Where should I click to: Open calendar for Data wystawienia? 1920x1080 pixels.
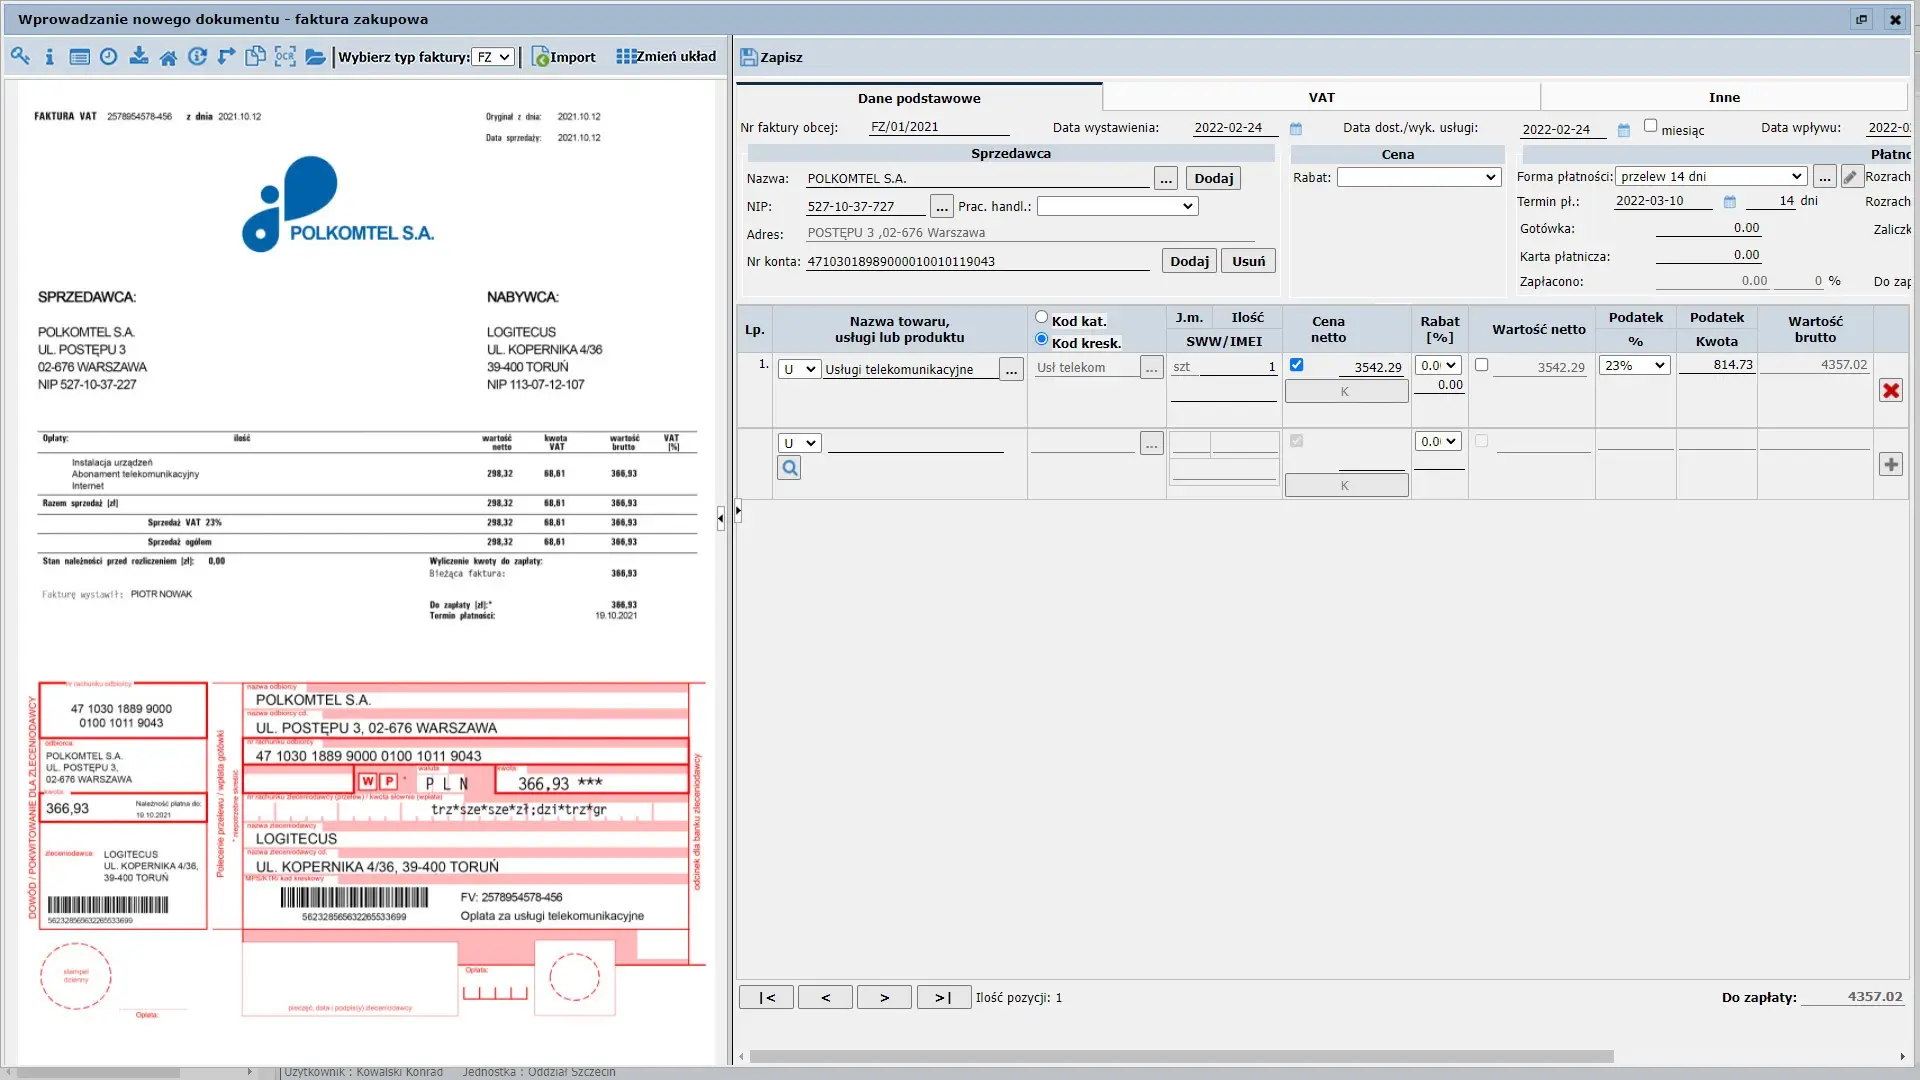coord(1296,129)
